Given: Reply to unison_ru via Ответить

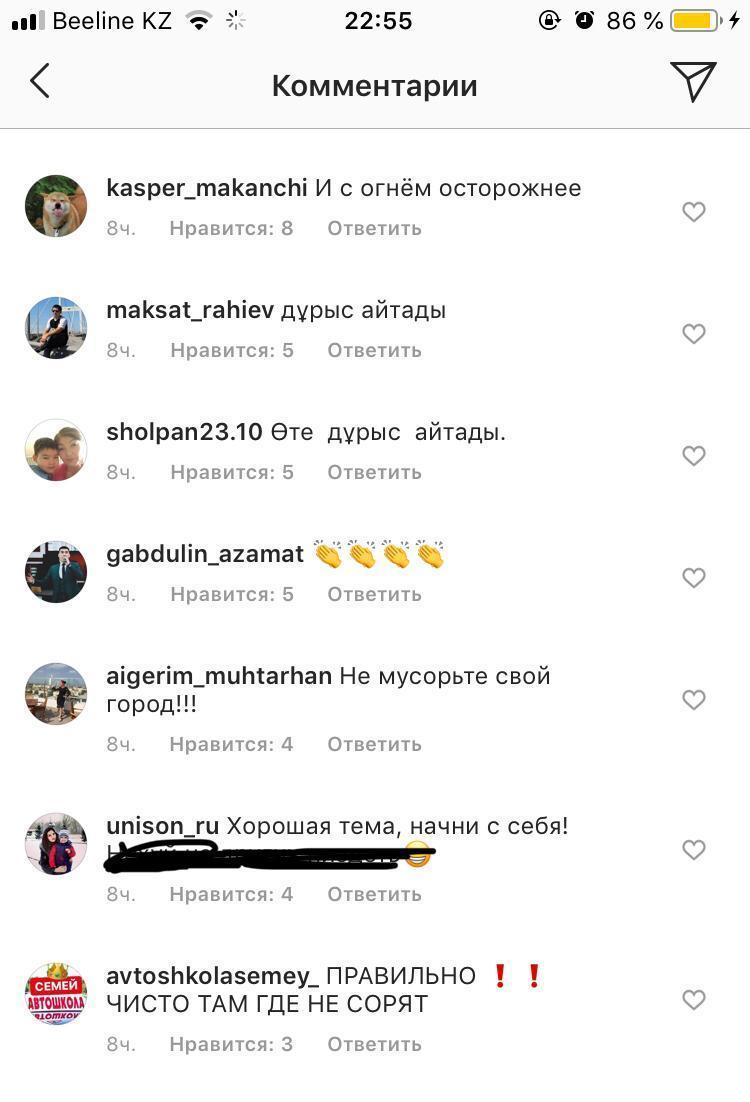Looking at the screenshot, I should (x=374, y=895).
